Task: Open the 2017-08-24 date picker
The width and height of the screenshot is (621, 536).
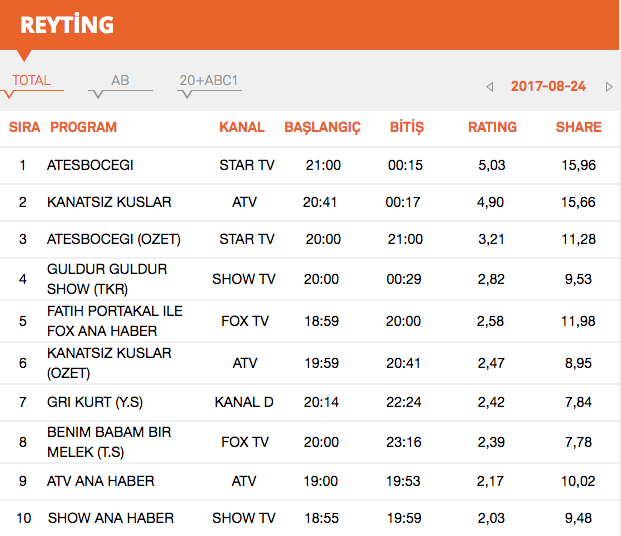Action: tap(548, 87)
